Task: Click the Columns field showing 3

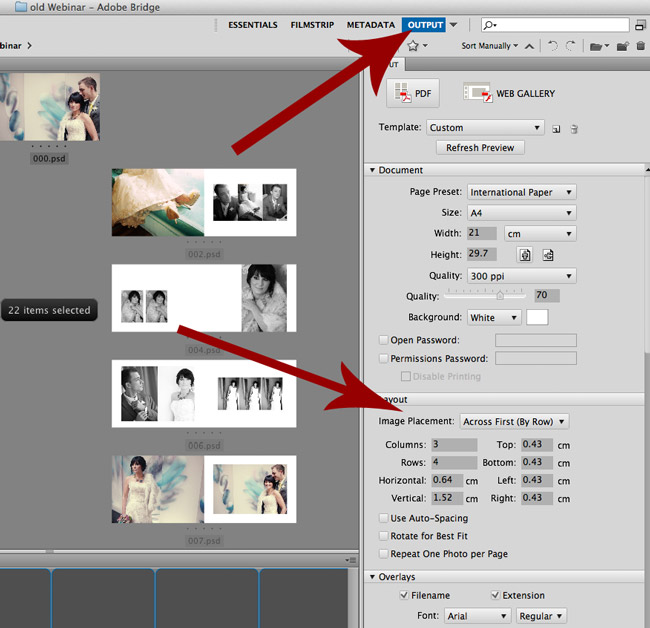Action: click(x=454, y=444)
